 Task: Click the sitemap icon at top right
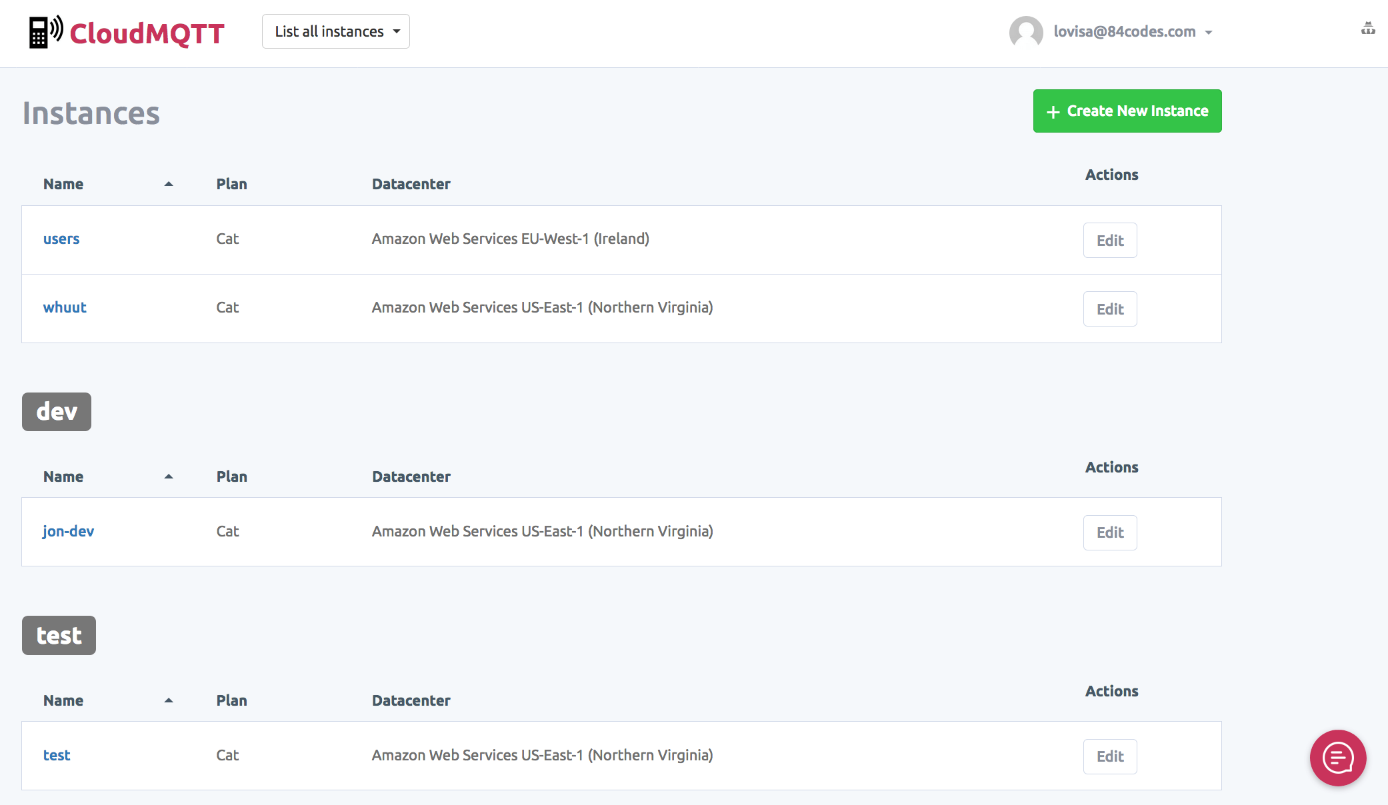point(1368,29)
